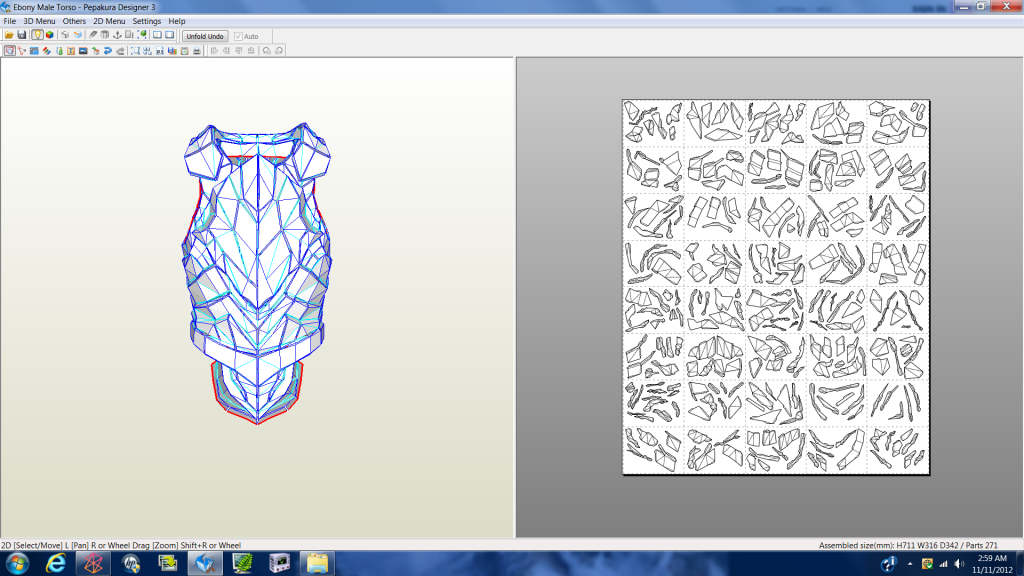Open the Others menu

tap(74, 21)
